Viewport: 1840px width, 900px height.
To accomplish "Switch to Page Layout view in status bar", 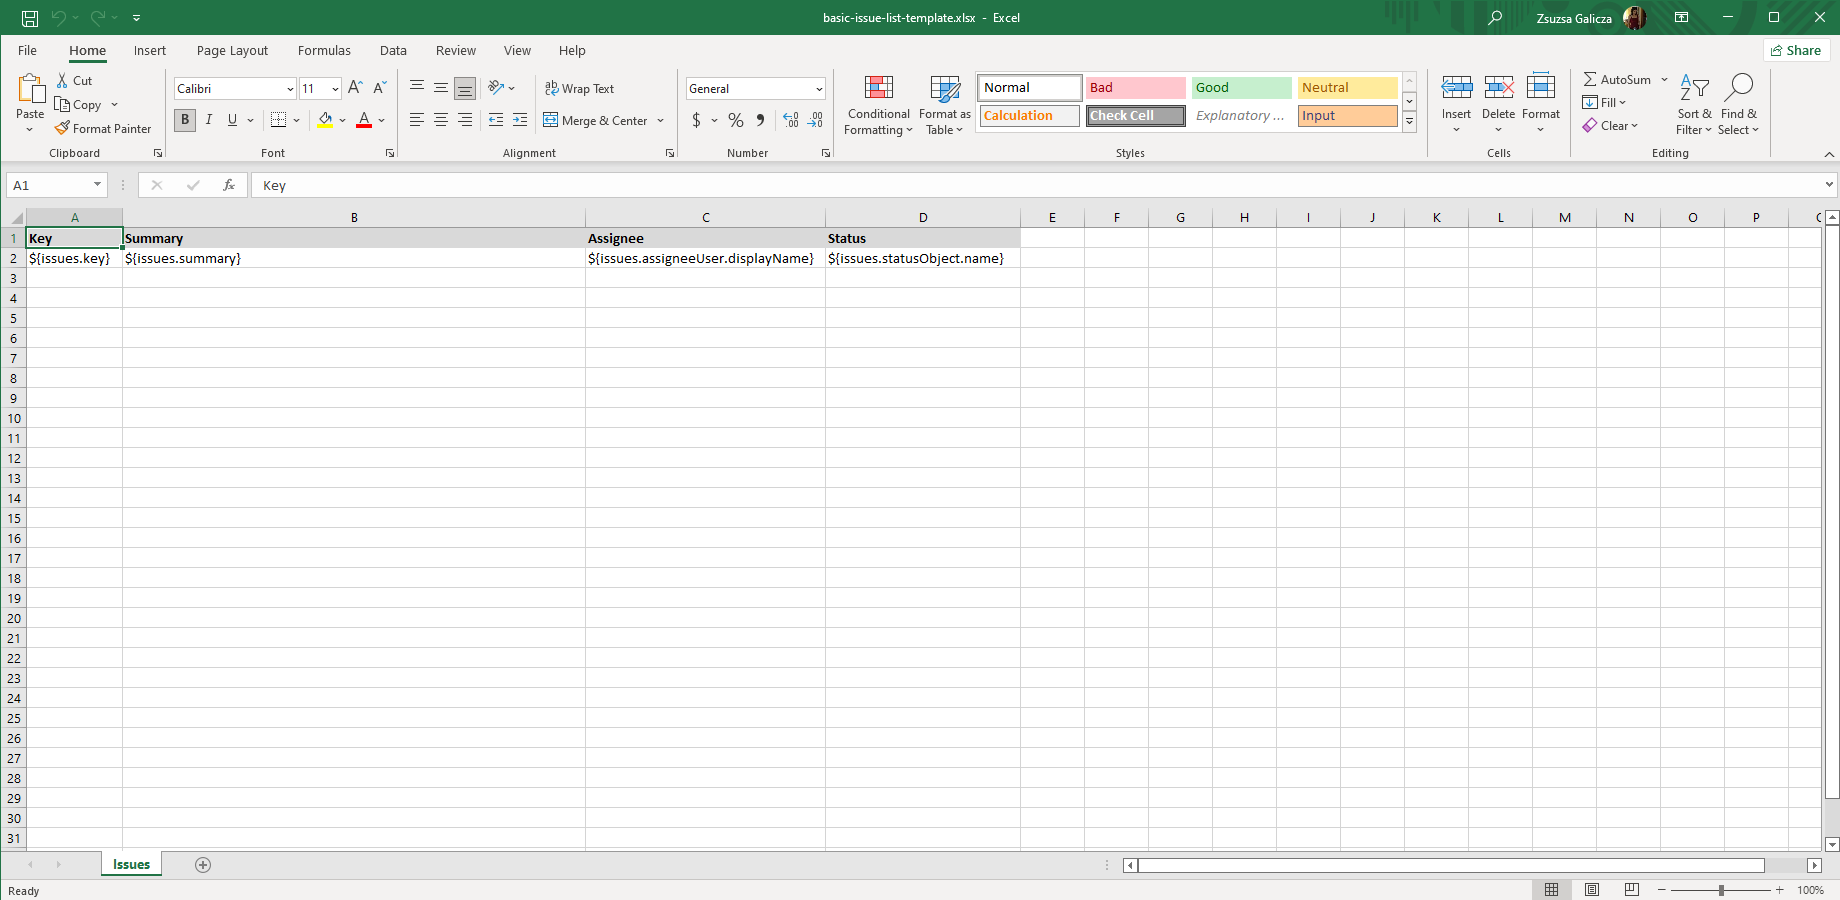I will click(x=1592, y=890).
